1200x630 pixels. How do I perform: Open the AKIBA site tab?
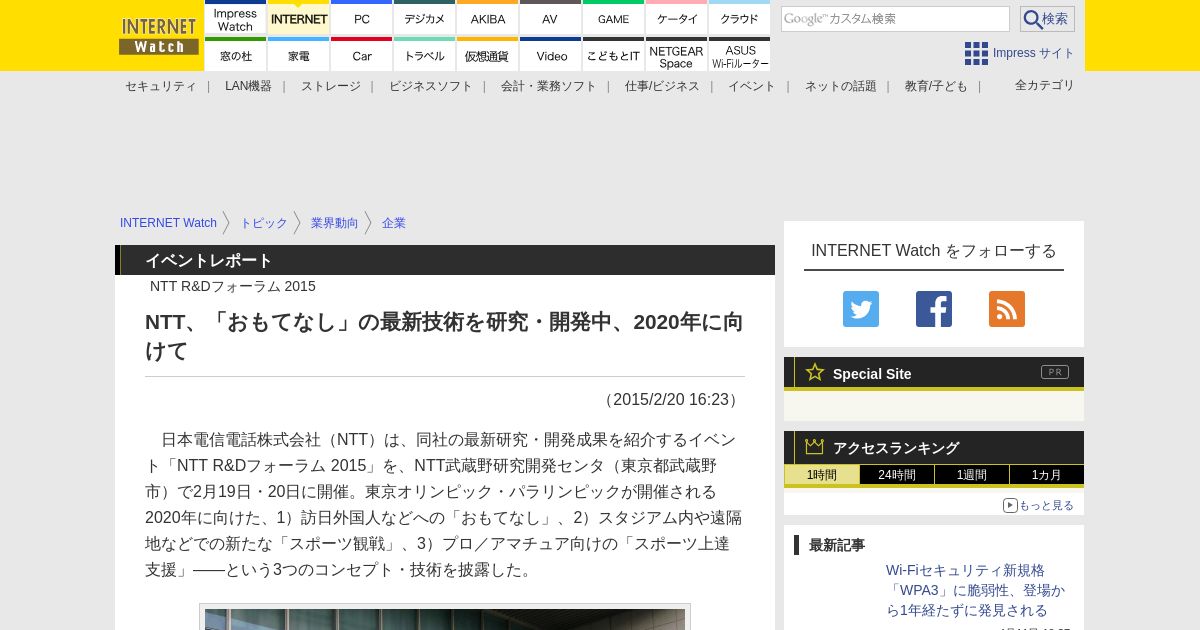click(x=488, y=19)
